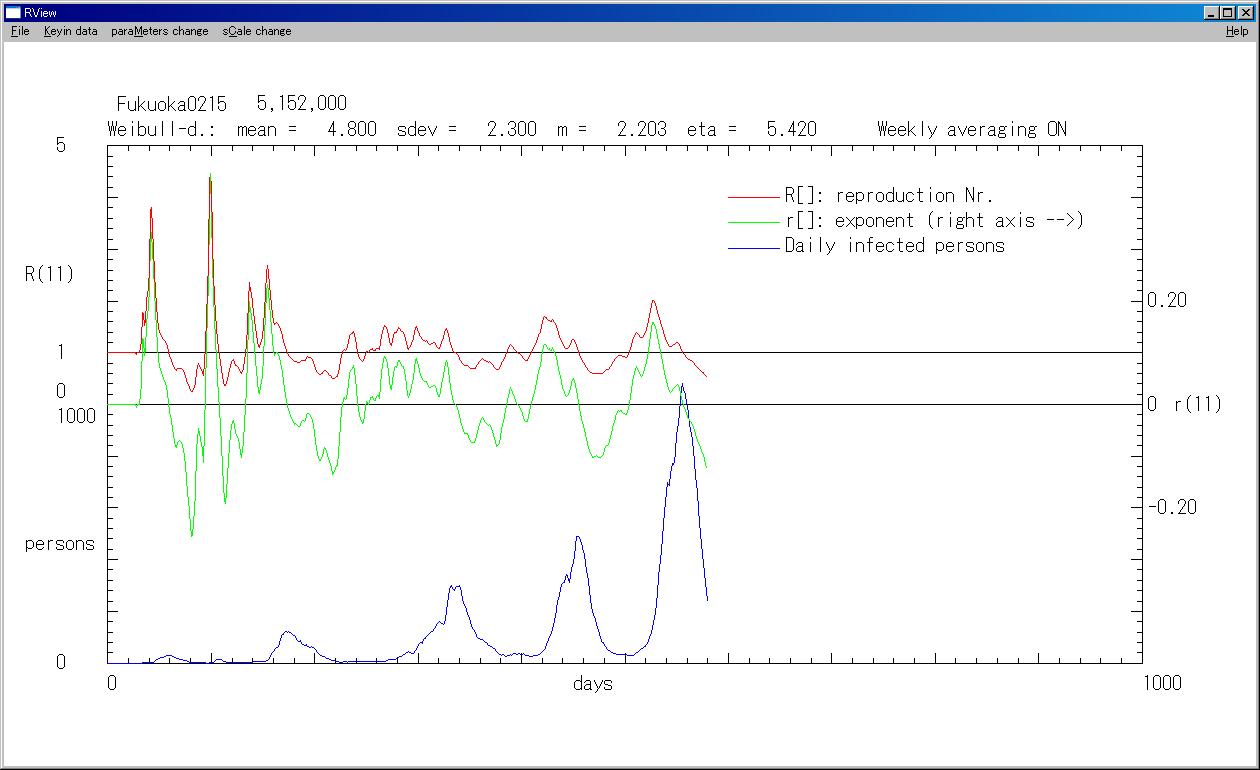Click green legend line for r[] exponent

[x=753, y=222]
